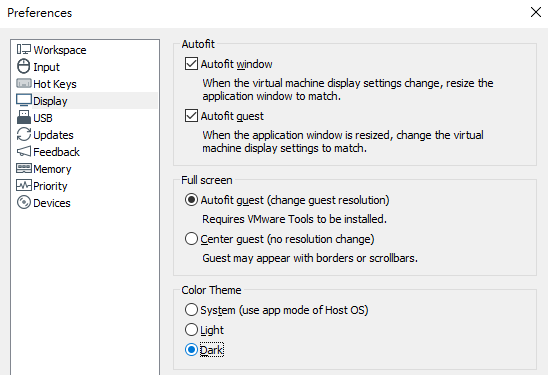This screenshot has width=548, height=375.
Task: Select the Display monitor icon
Action: pos(24,100)
